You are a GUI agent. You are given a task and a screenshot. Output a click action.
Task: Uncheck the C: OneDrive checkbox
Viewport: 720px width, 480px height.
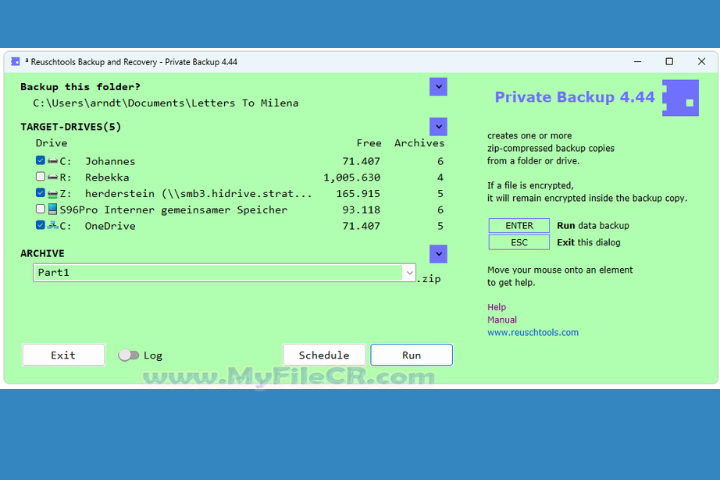click(40, 225)
